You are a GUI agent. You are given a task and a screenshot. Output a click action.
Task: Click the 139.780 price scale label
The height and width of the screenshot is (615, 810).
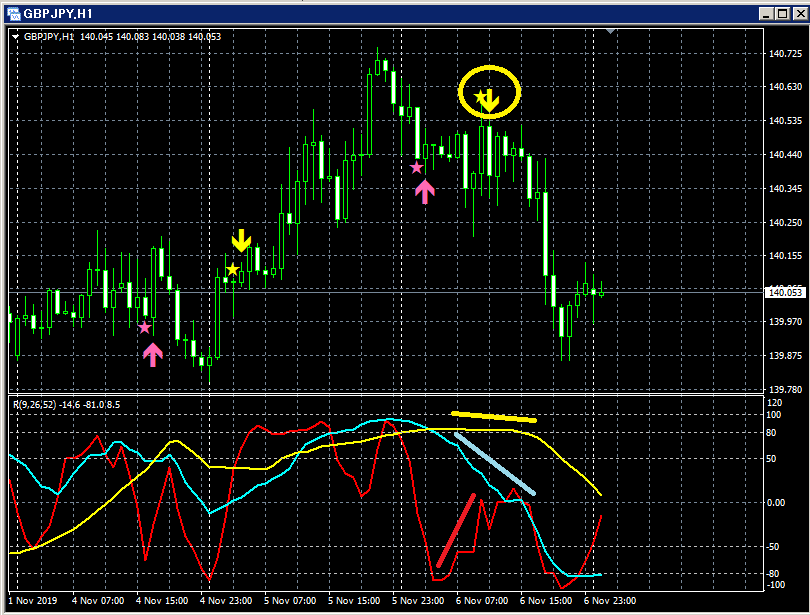coord(785,389)
